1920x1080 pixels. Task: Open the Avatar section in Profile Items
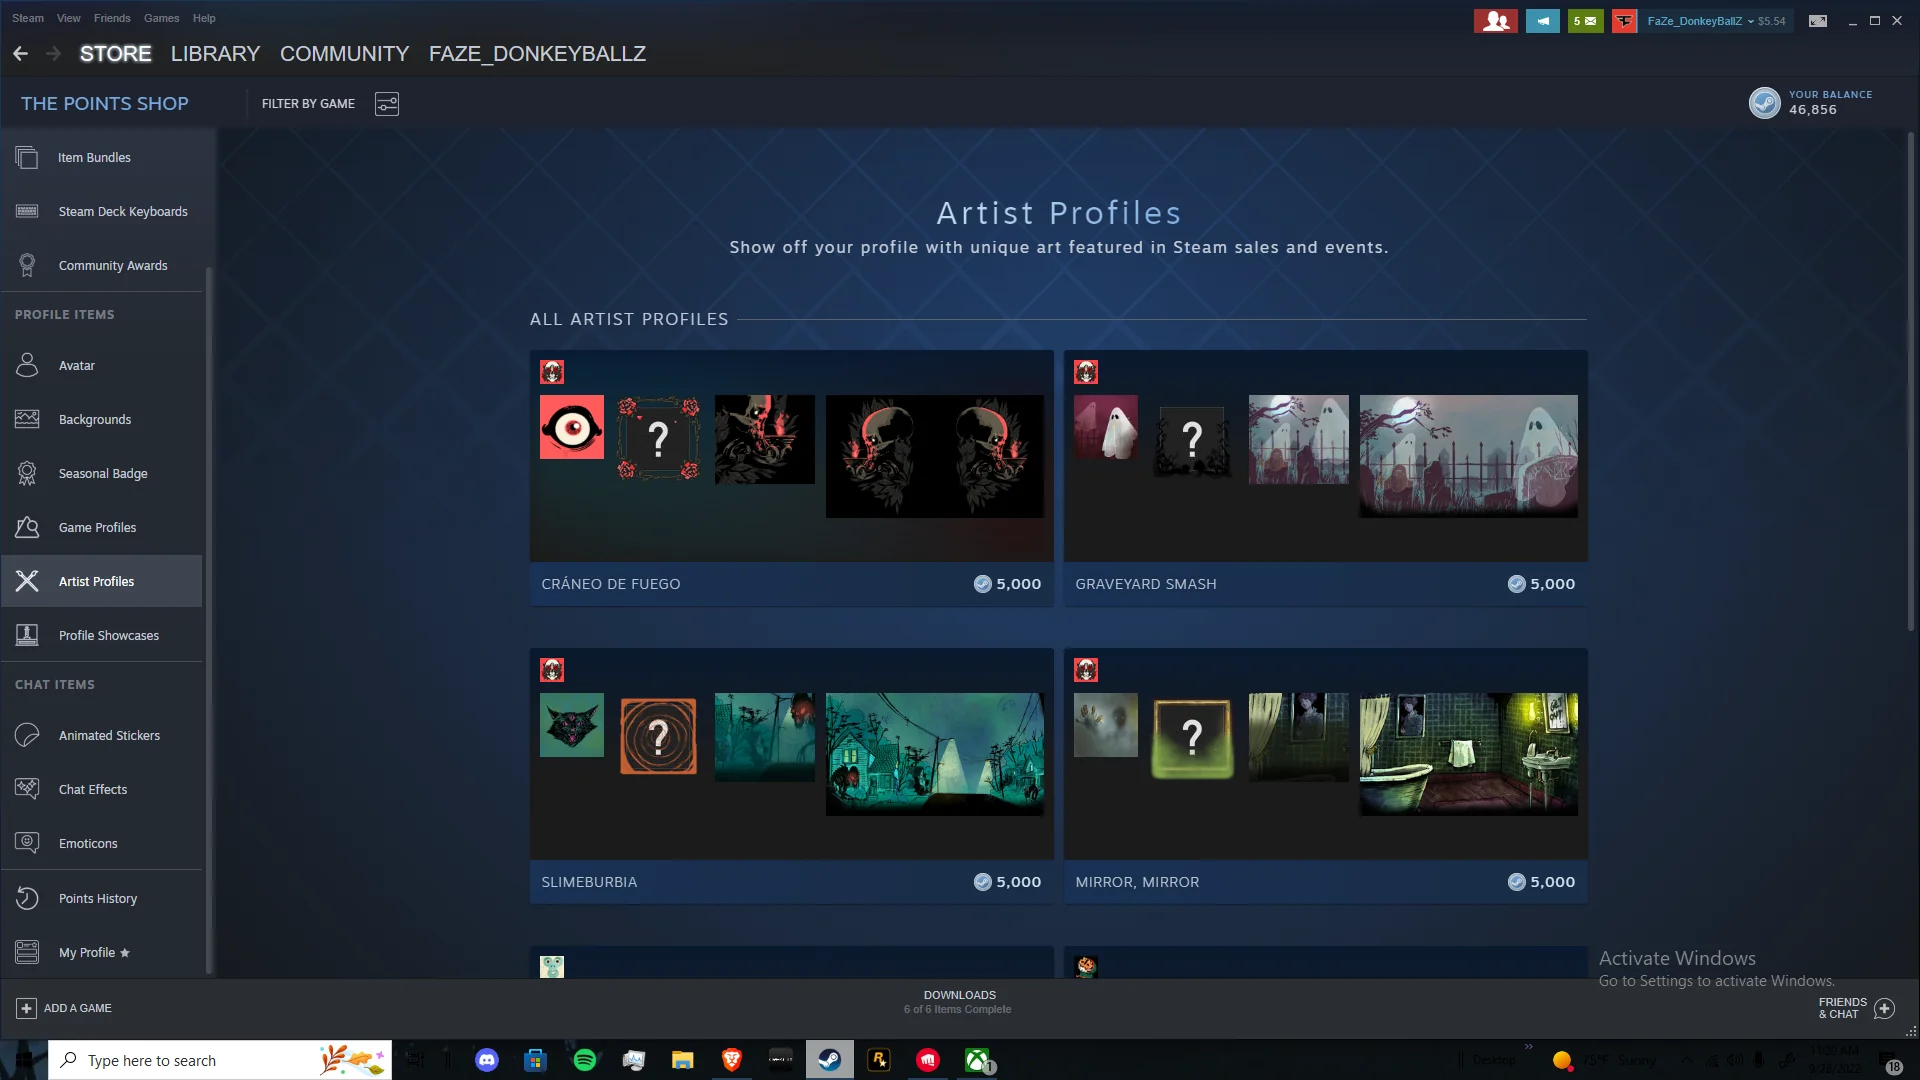click(x=77, y=365)
